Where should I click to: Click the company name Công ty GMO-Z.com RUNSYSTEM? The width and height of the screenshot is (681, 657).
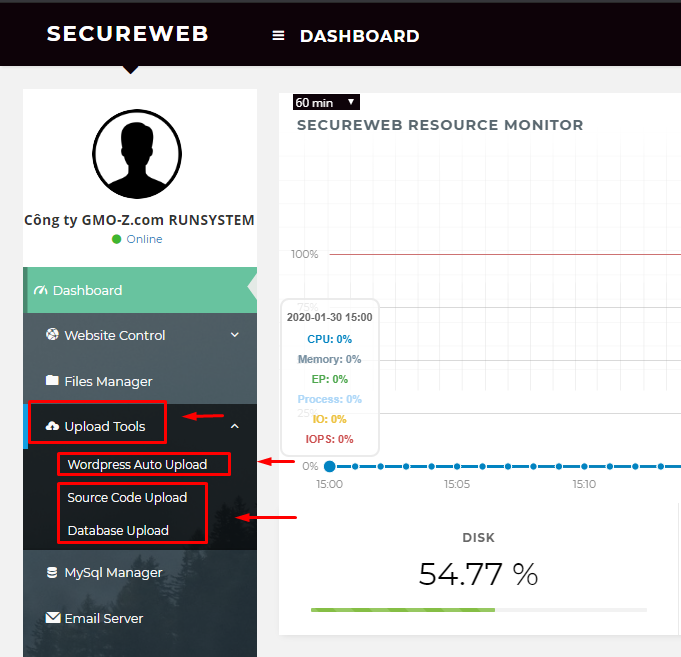click(x=139, y=220)
